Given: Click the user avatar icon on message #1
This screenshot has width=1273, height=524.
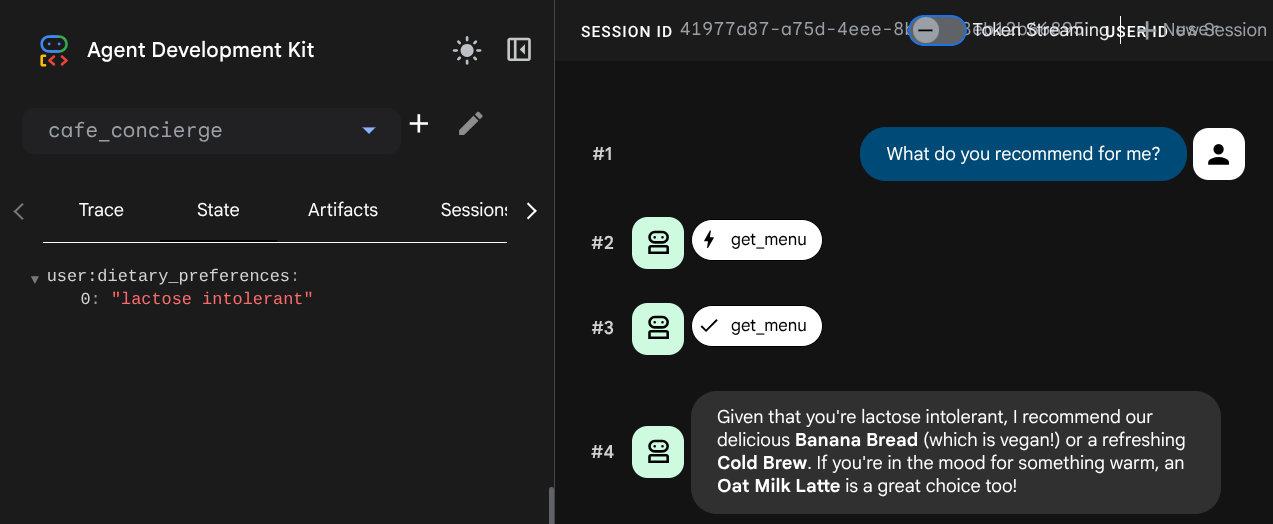Looking at the screenshot, I should click(x=1219, y=154).
